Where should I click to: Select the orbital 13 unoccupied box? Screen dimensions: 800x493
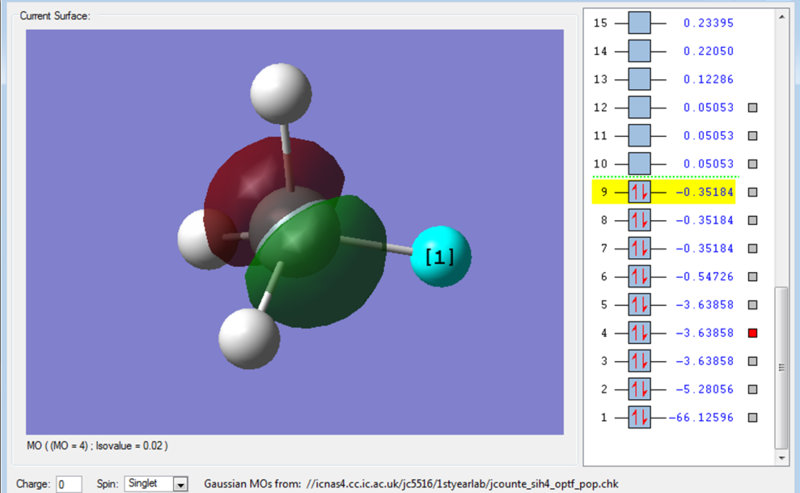click(639, 78)
